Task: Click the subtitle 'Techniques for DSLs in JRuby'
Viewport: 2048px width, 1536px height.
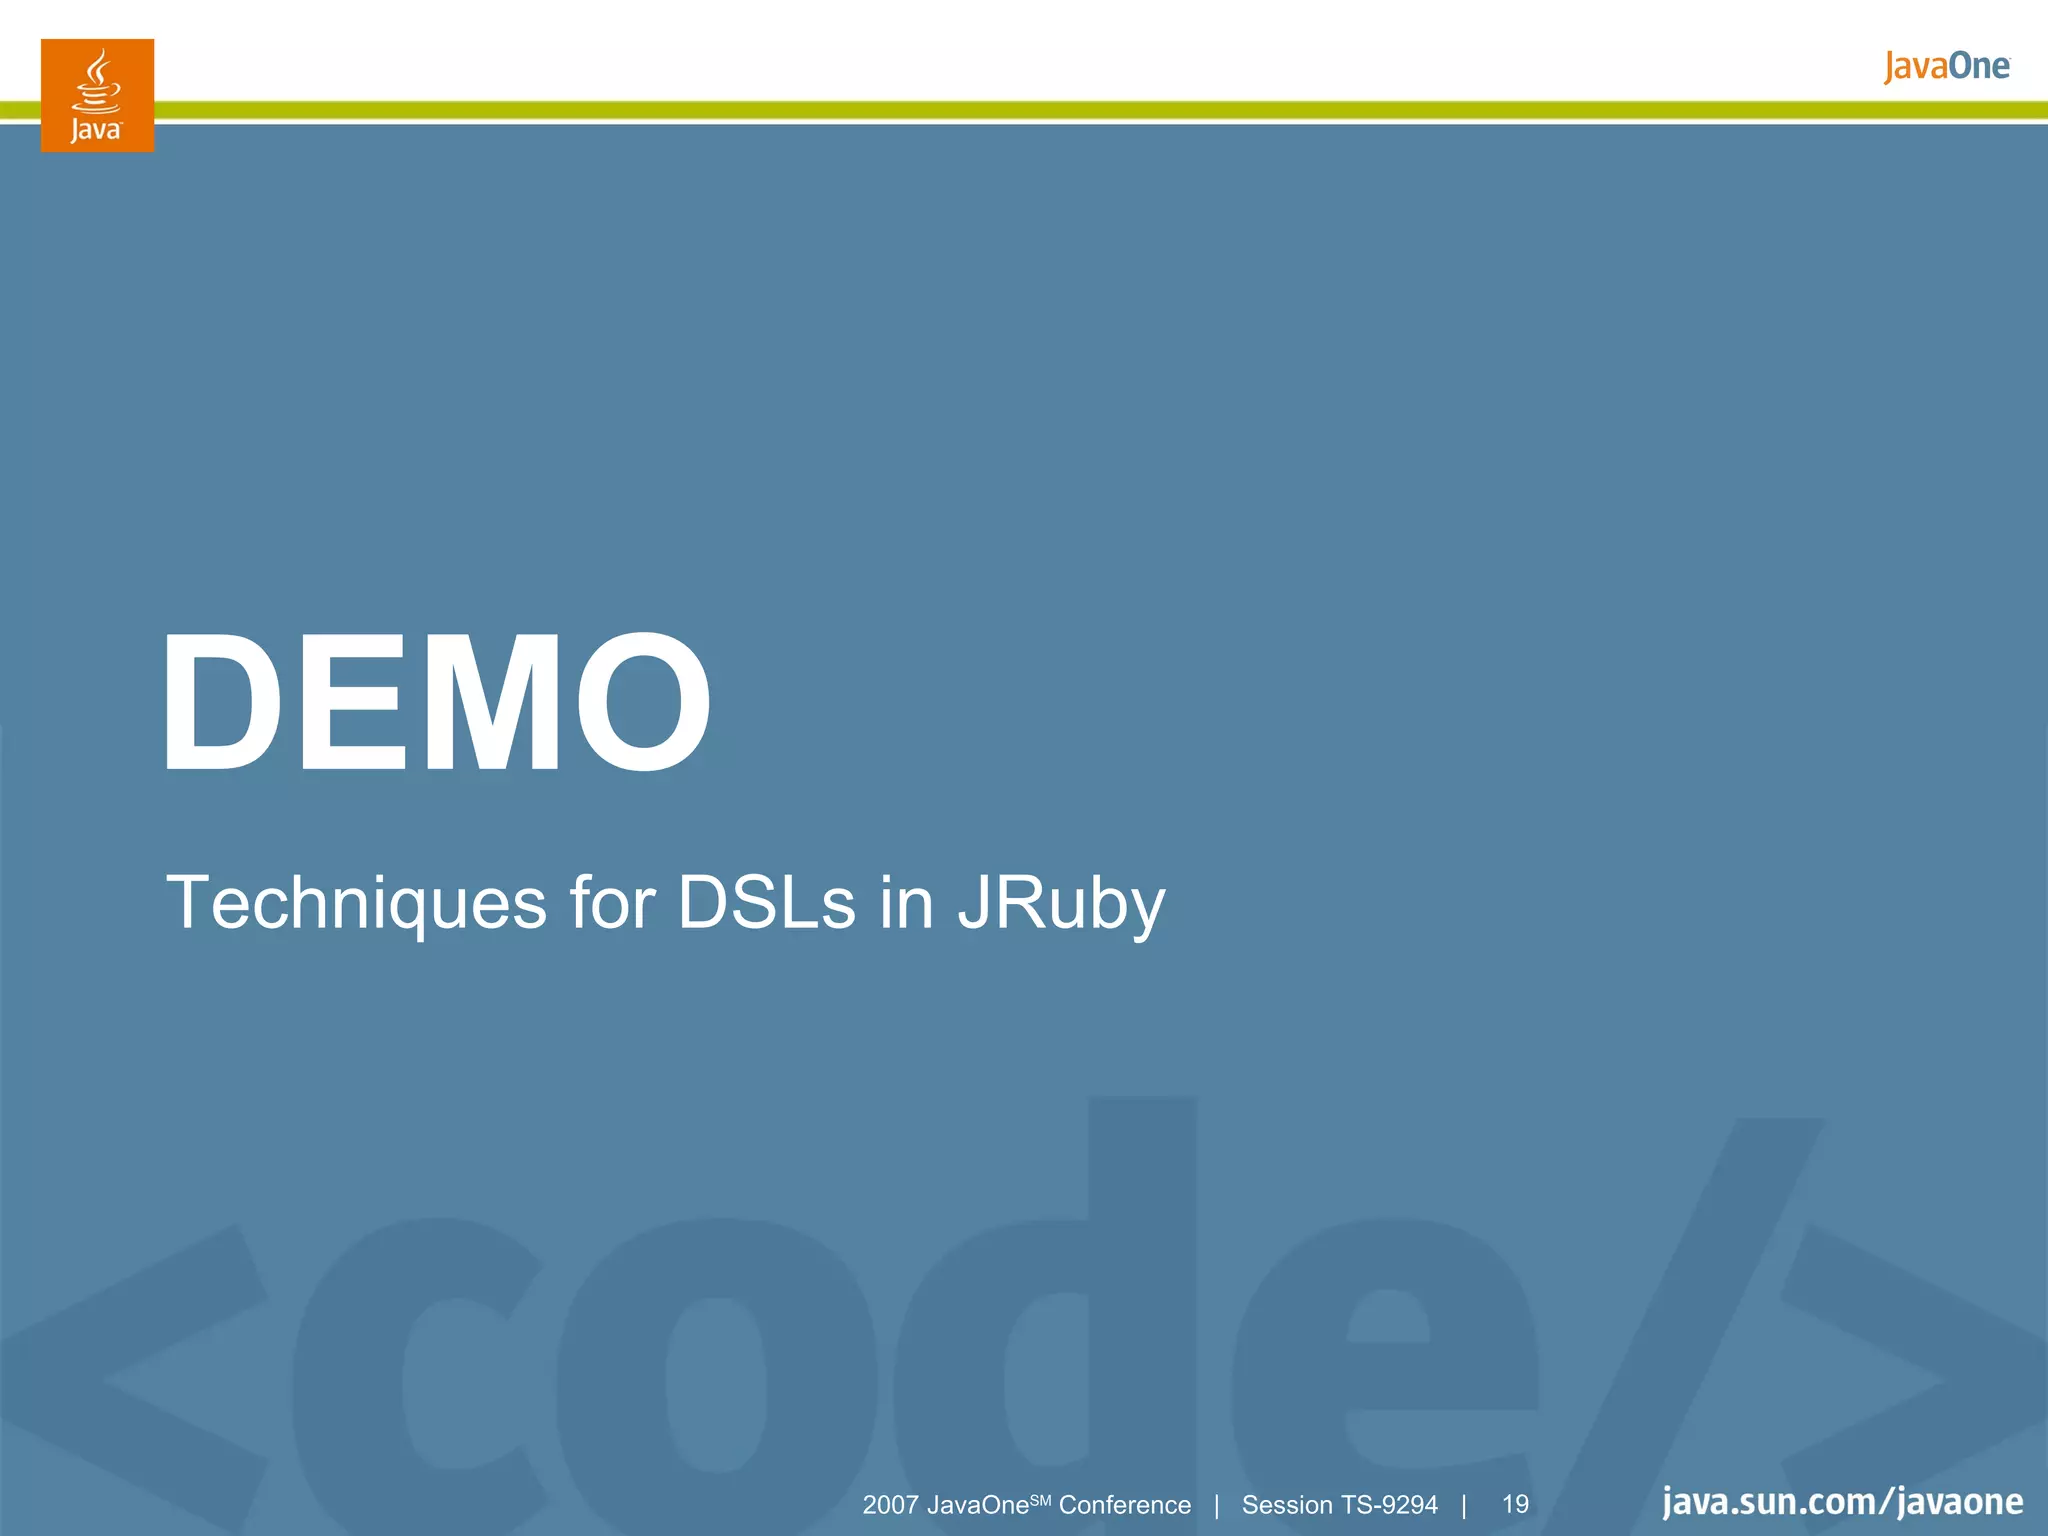Action: tap(665, 904)
